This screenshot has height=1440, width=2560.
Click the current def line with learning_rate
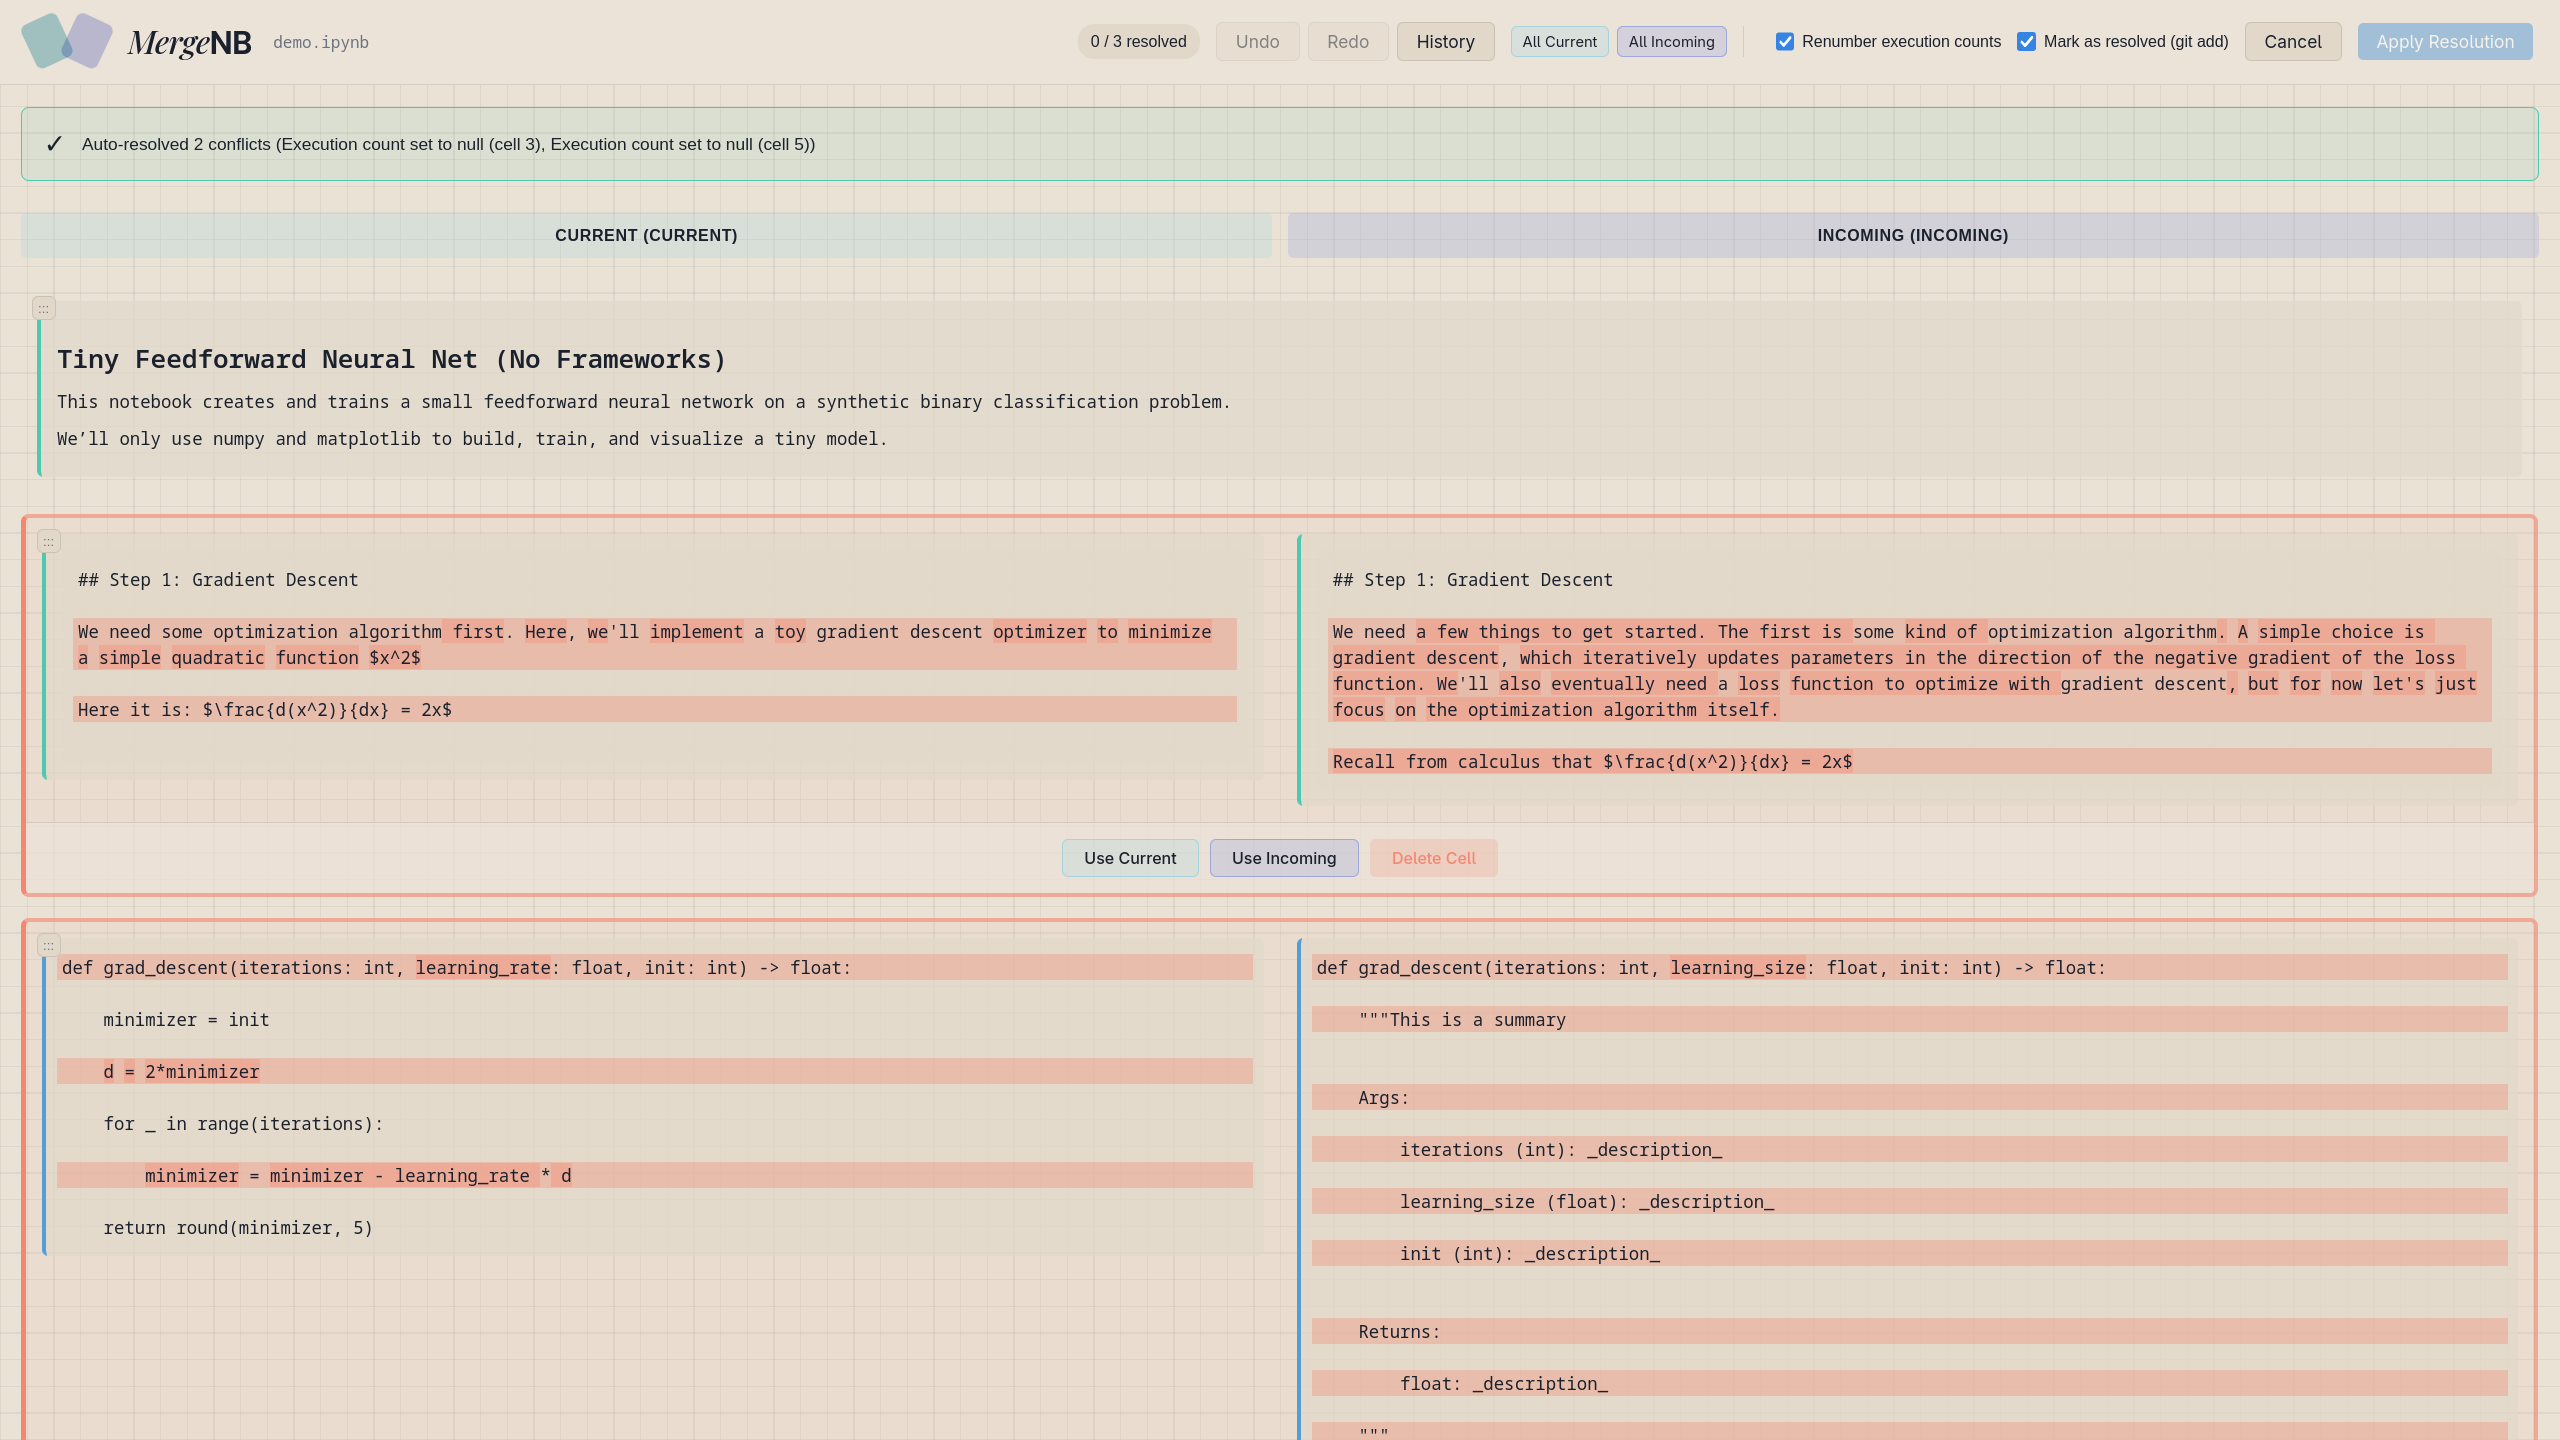pyautogui.click(x=655, y=967)
